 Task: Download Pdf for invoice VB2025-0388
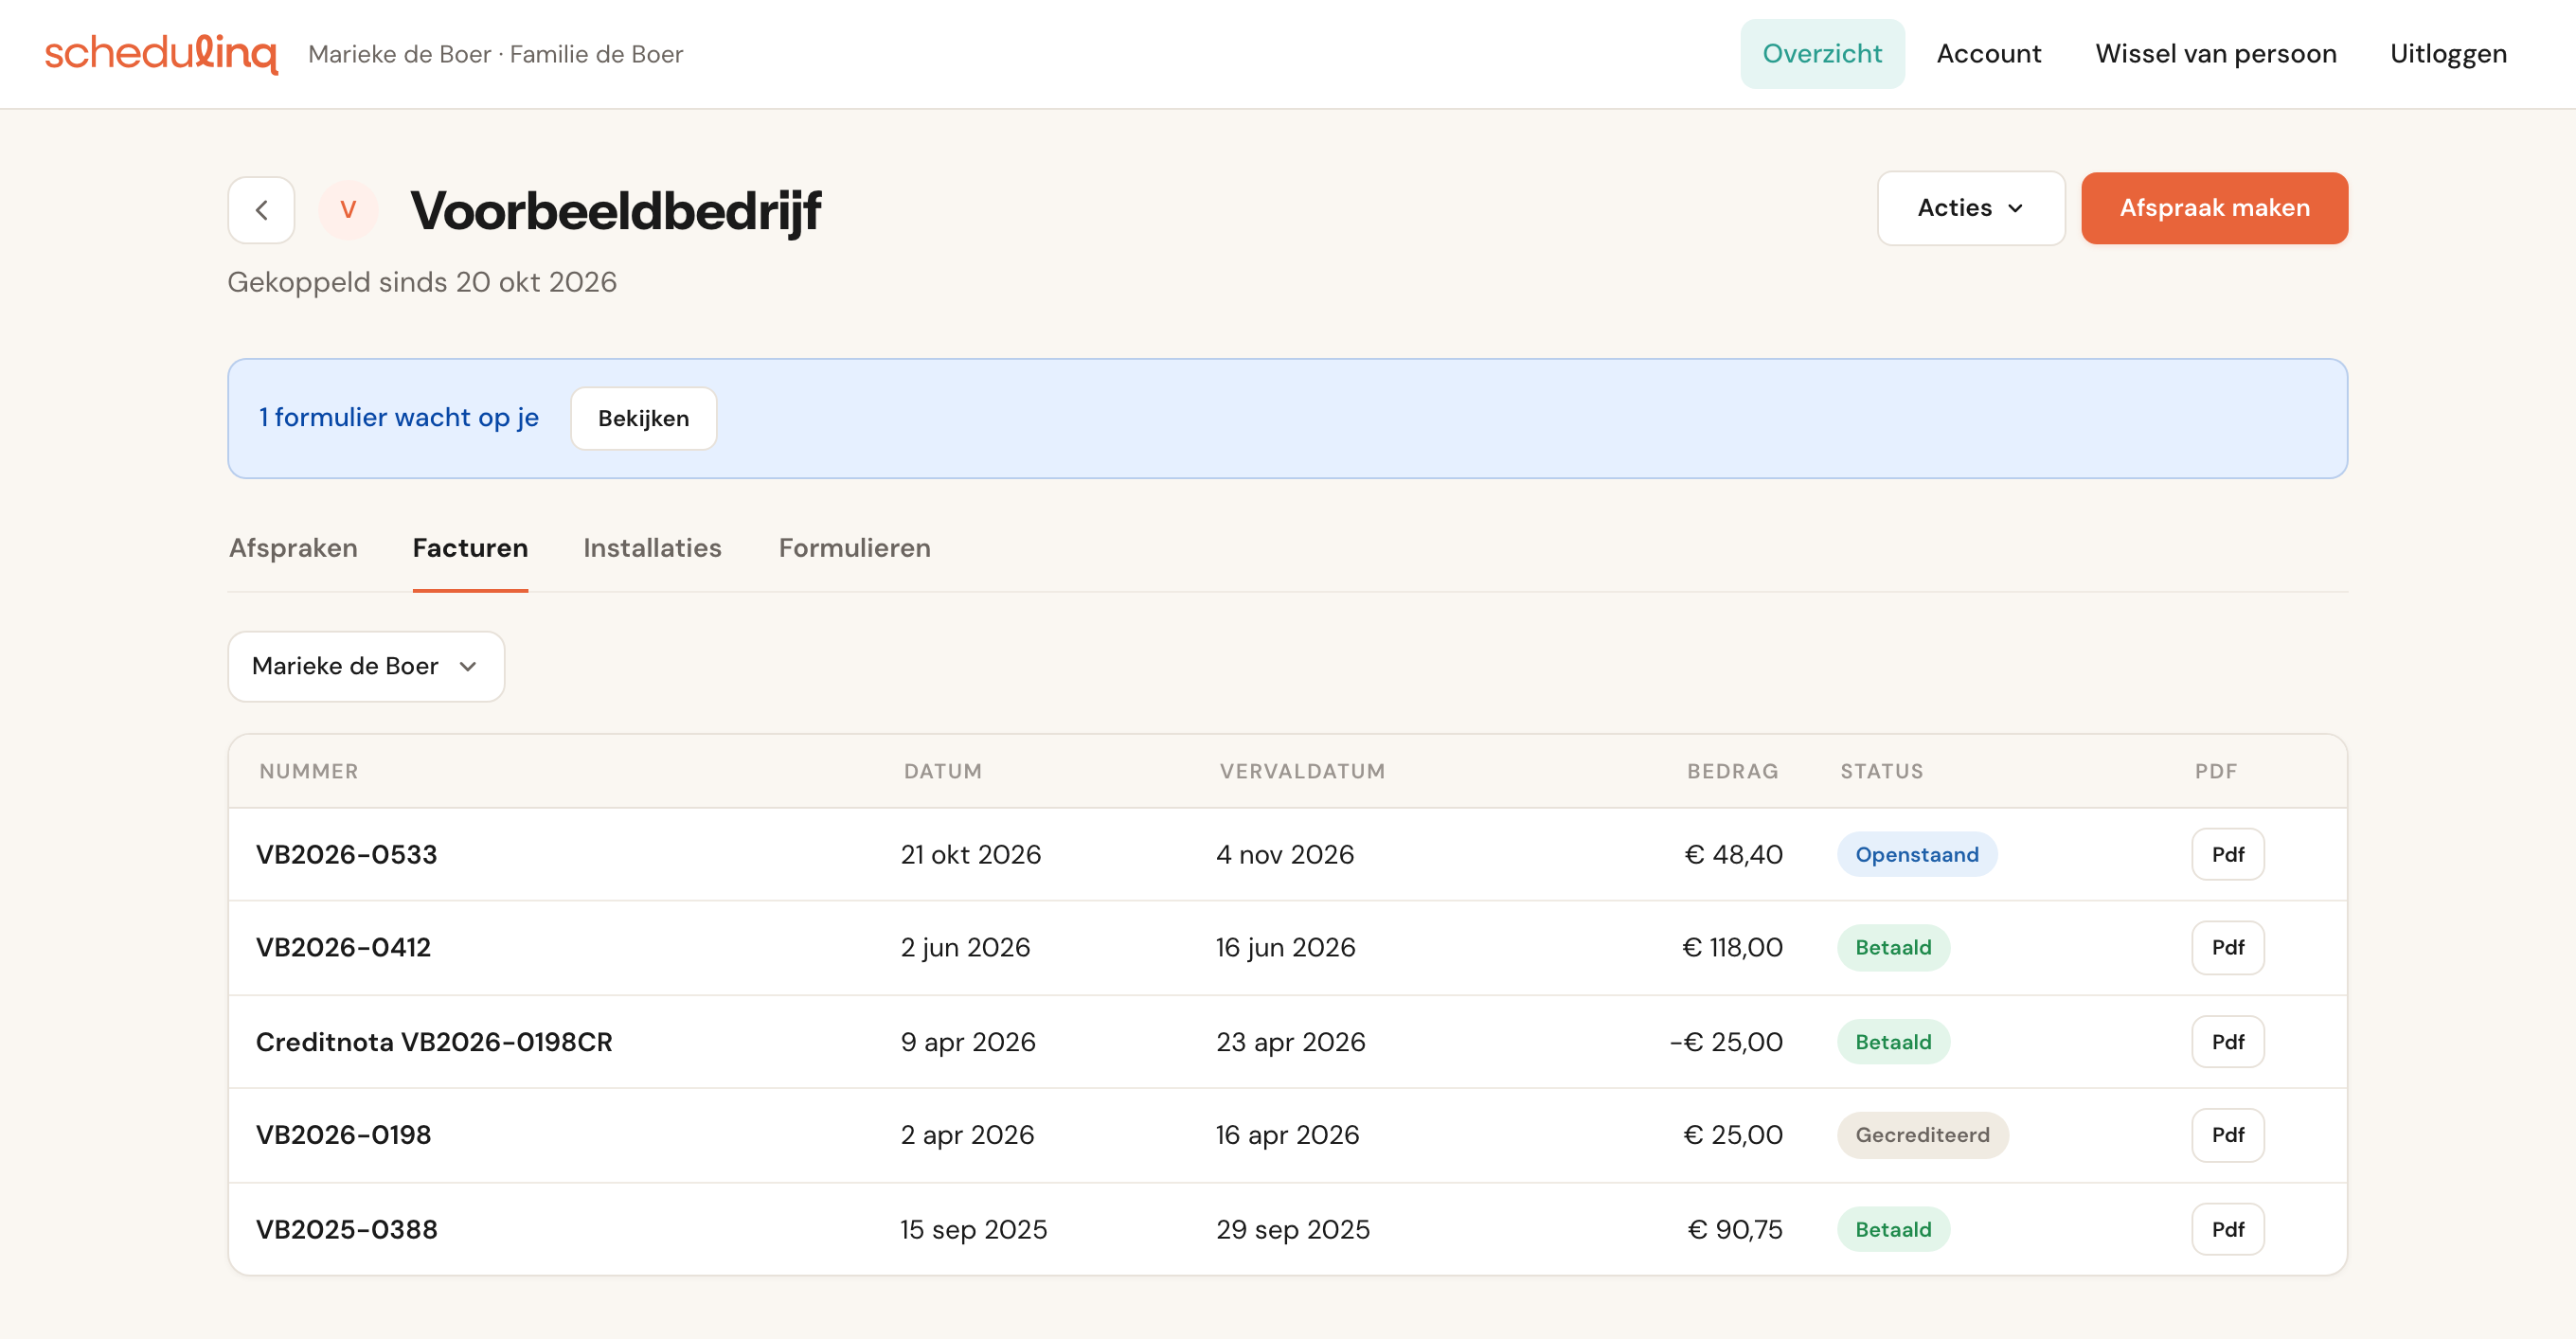(2227, 1229)
